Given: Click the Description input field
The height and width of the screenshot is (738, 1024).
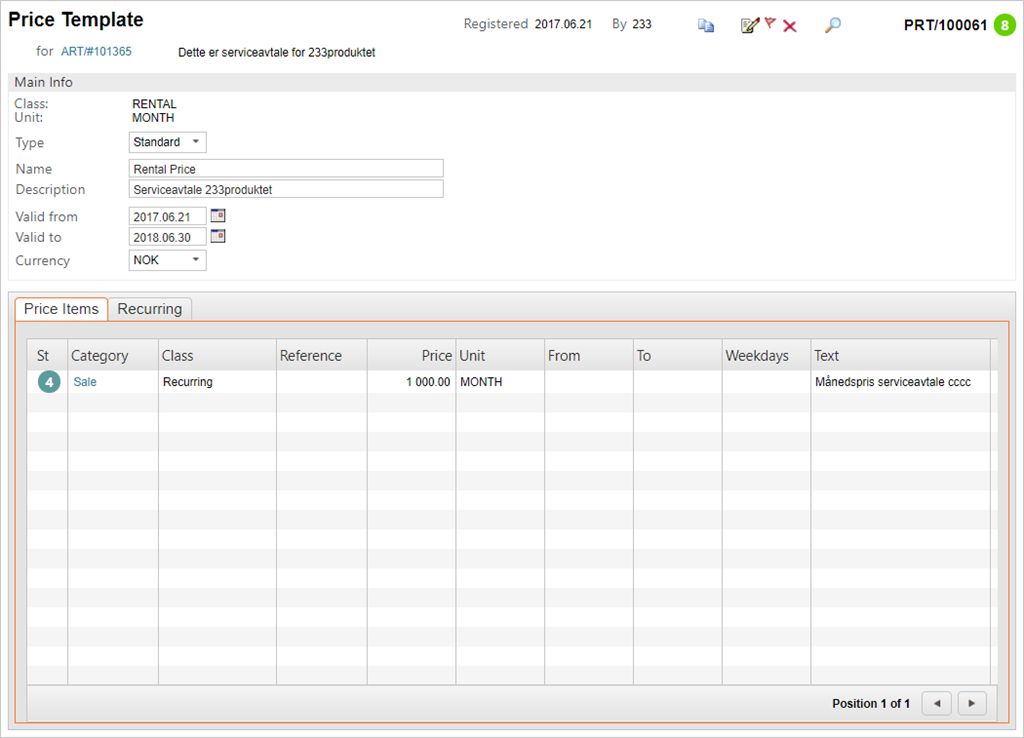Looking at the screenshot, I should coord(286,189).
